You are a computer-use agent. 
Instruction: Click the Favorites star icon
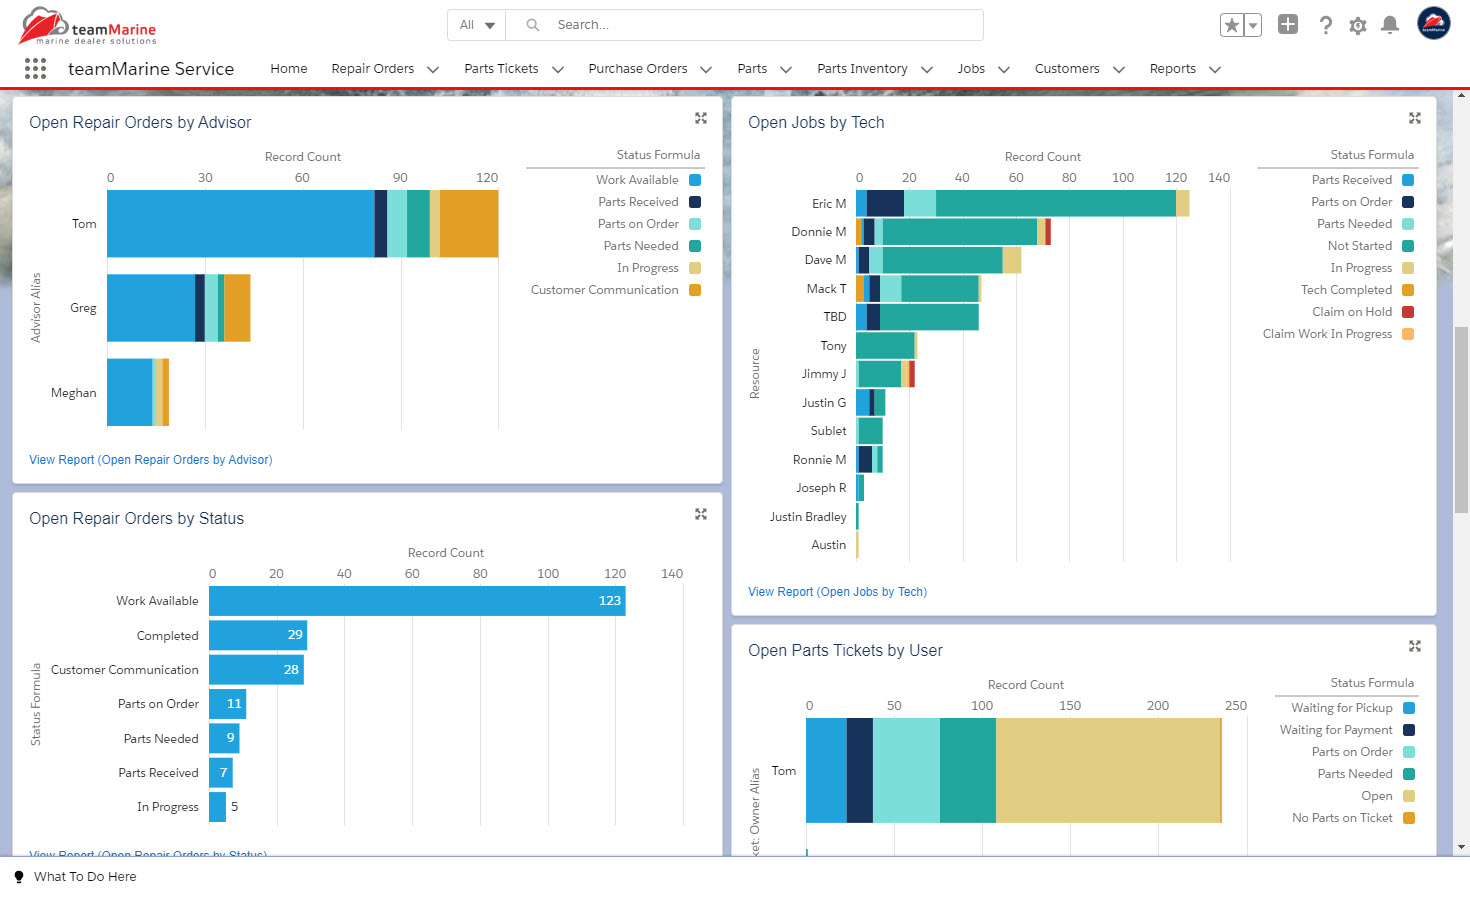tap(1233, 24)
